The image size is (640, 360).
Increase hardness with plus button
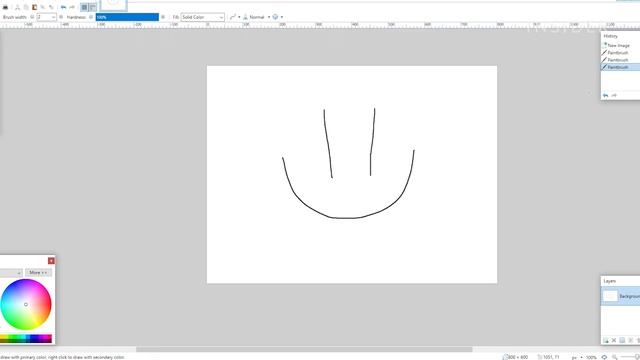pos(163,17)
